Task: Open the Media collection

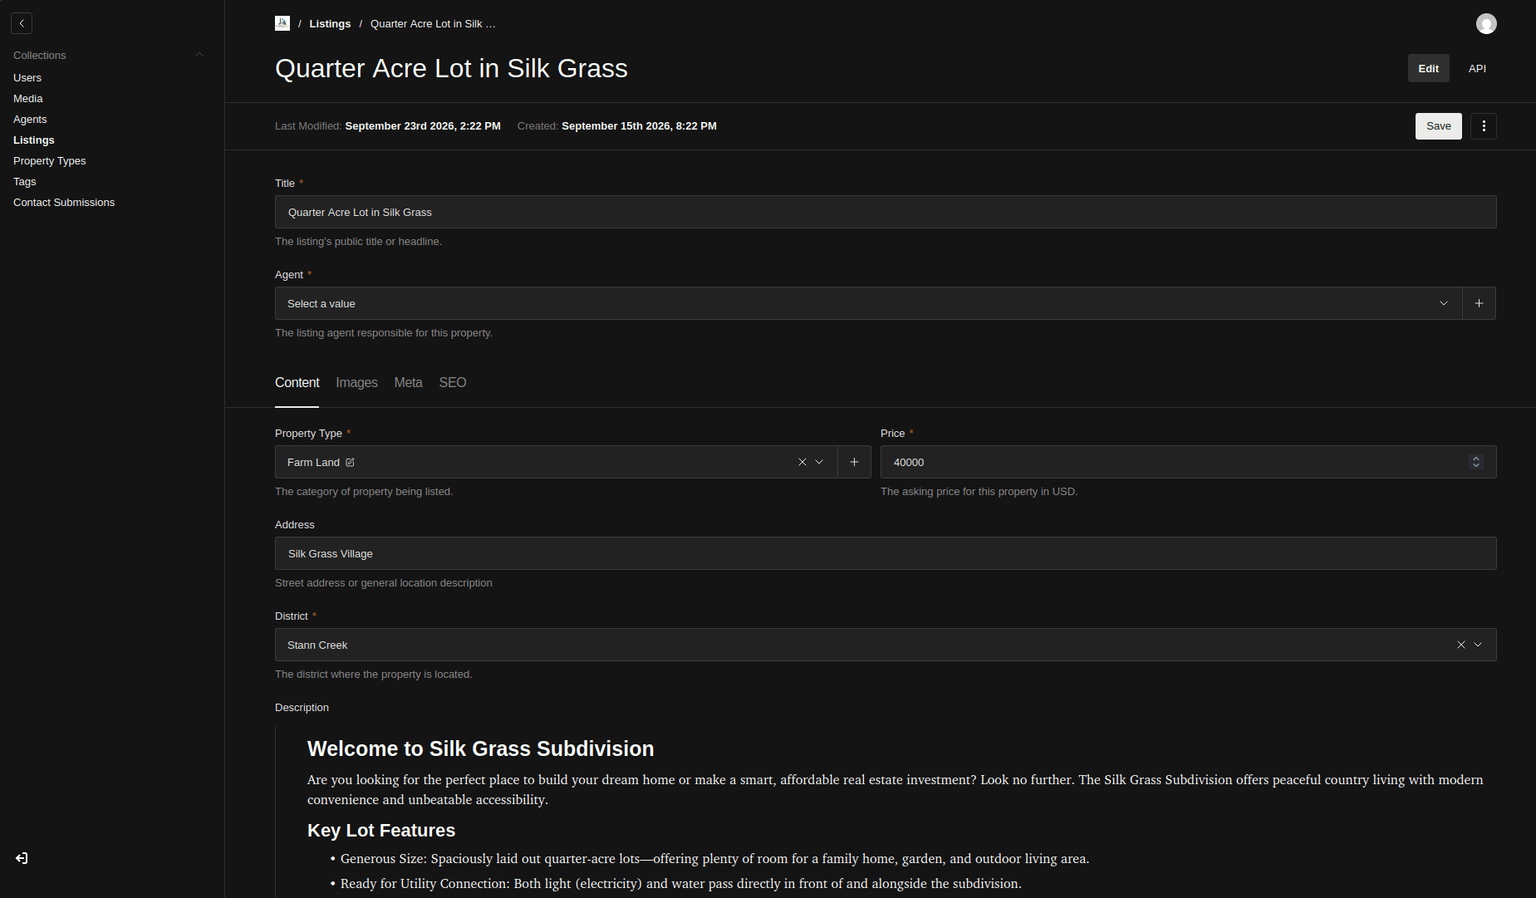Action: tap(28, 99)
